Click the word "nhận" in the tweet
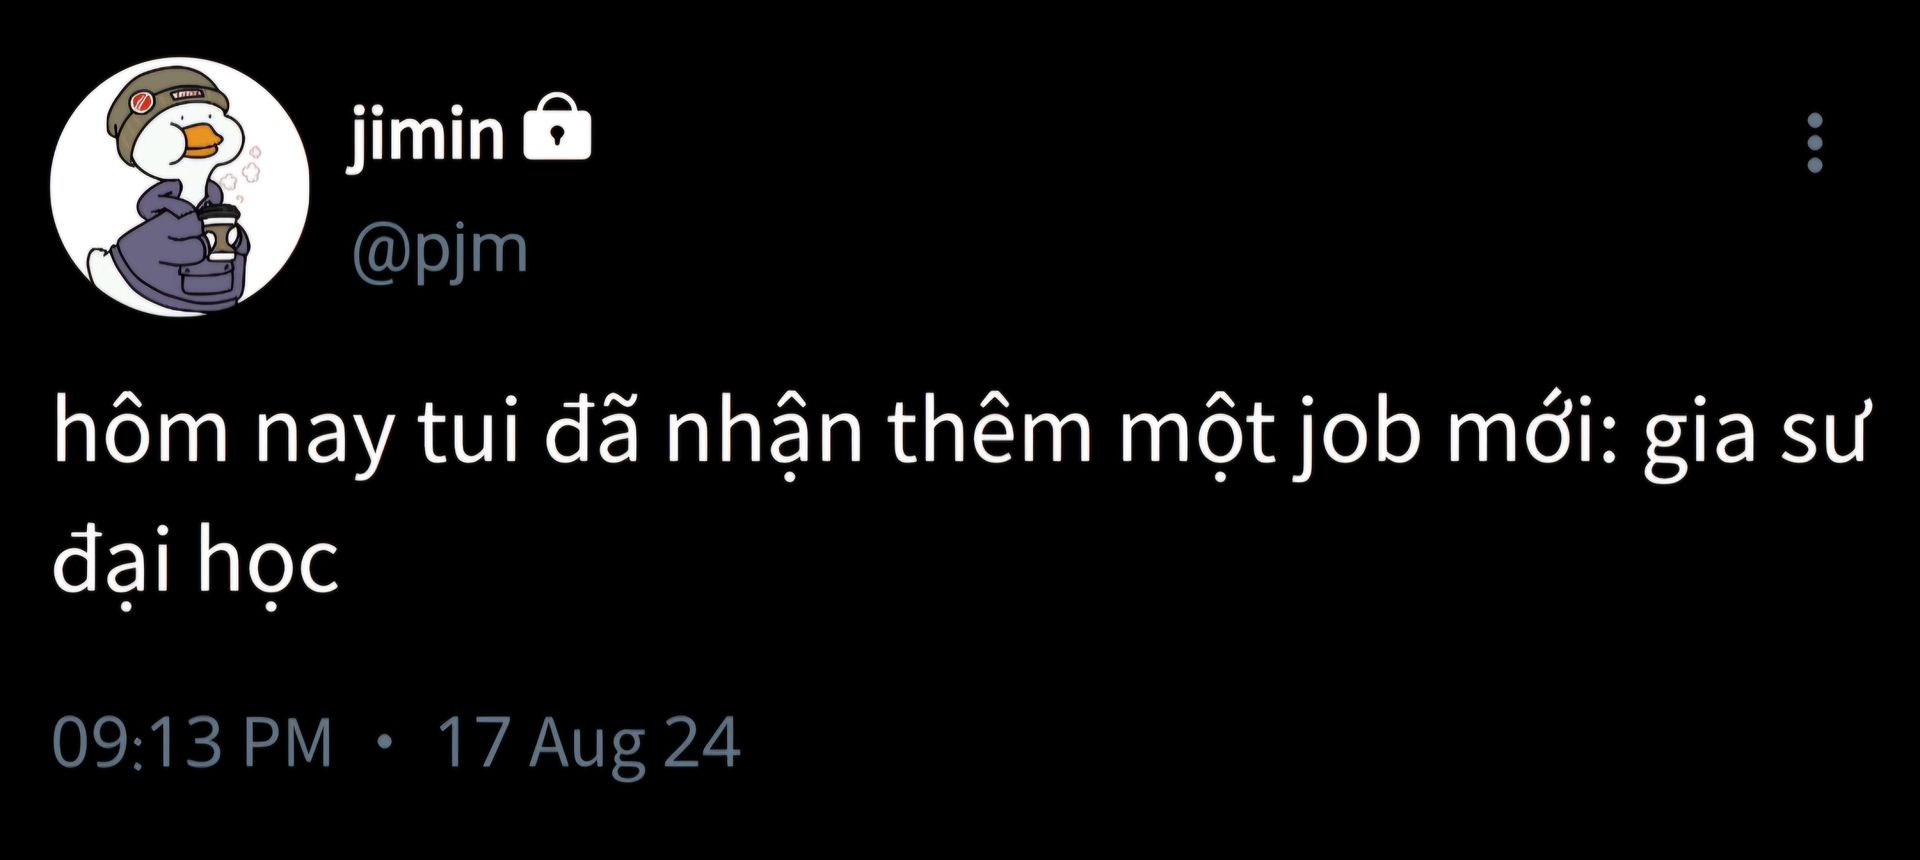The image size is (1920, 860). 764,433
